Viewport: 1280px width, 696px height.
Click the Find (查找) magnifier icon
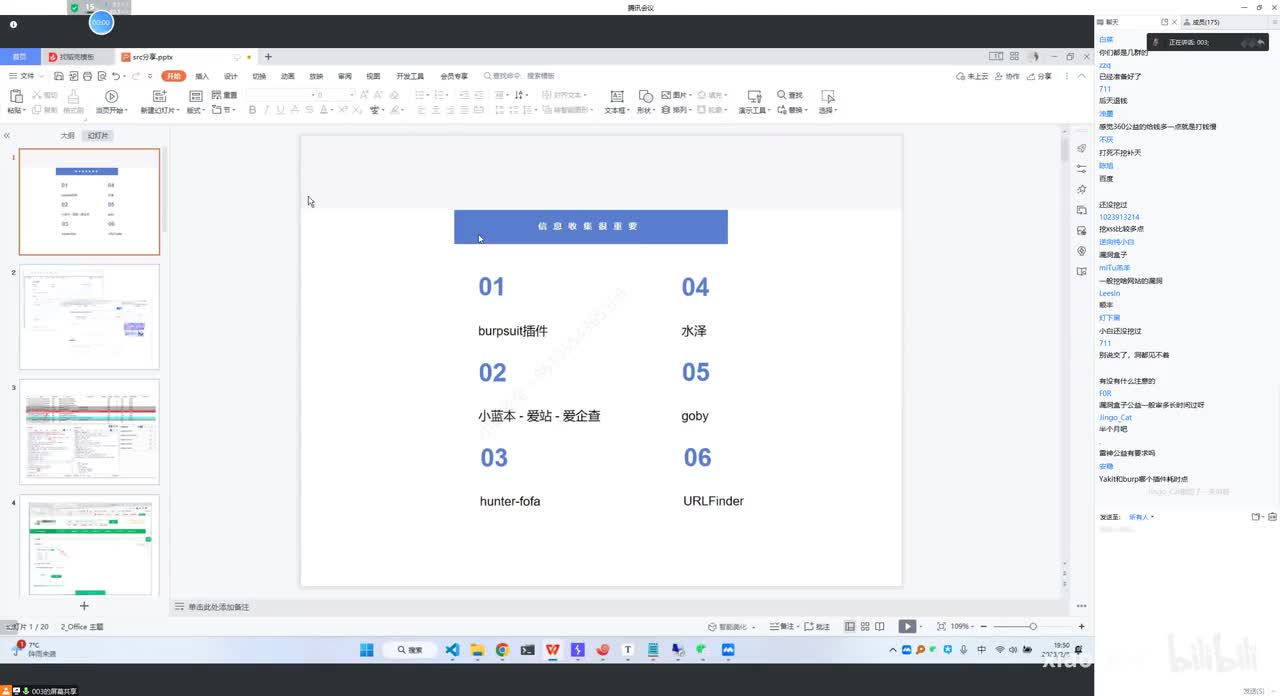782,95
